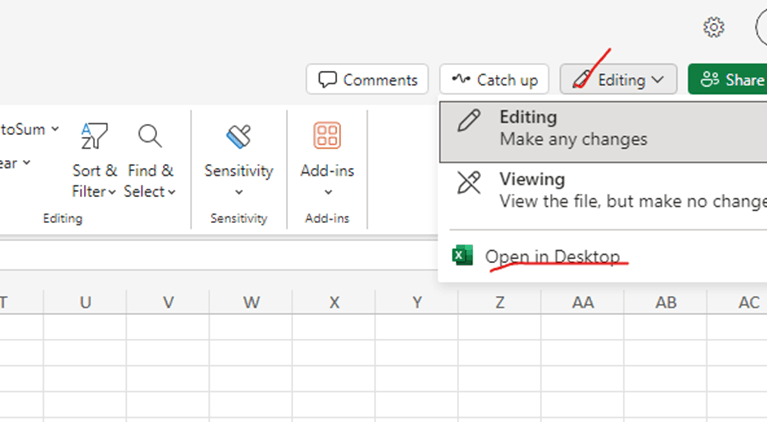Viewport: 767px width, 422px height.
Task: Select column AC header
Action: click(737, 302)
